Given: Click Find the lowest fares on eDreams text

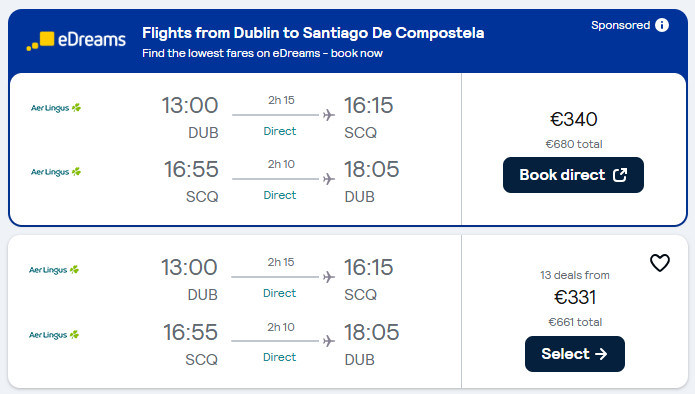Looking at the screenshot, I should click(x=262, y=53).
